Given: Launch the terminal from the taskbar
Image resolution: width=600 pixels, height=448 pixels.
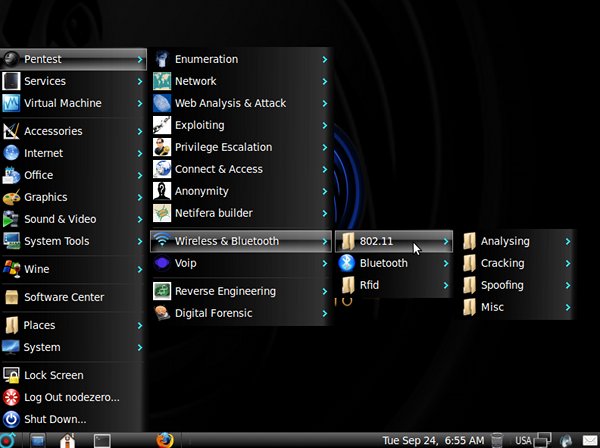Looking at the screenshot, I should (102, 441).
